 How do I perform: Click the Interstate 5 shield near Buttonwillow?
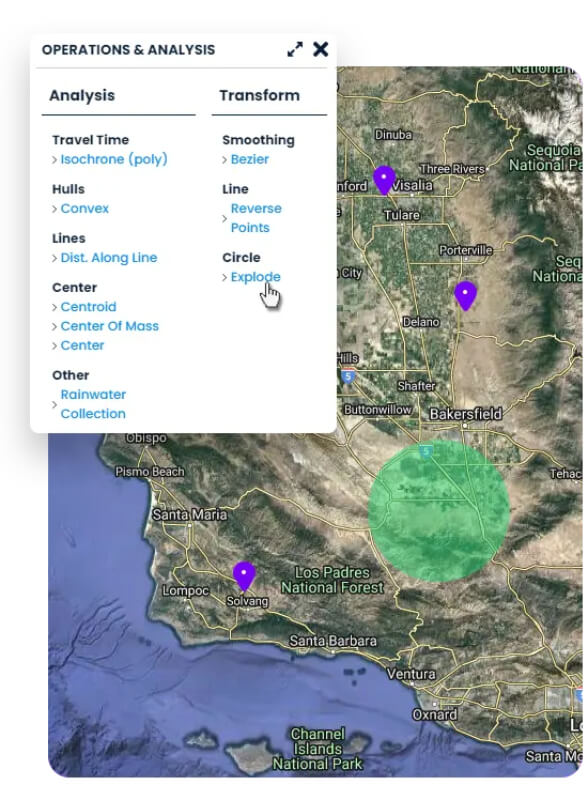pos(348,376)
